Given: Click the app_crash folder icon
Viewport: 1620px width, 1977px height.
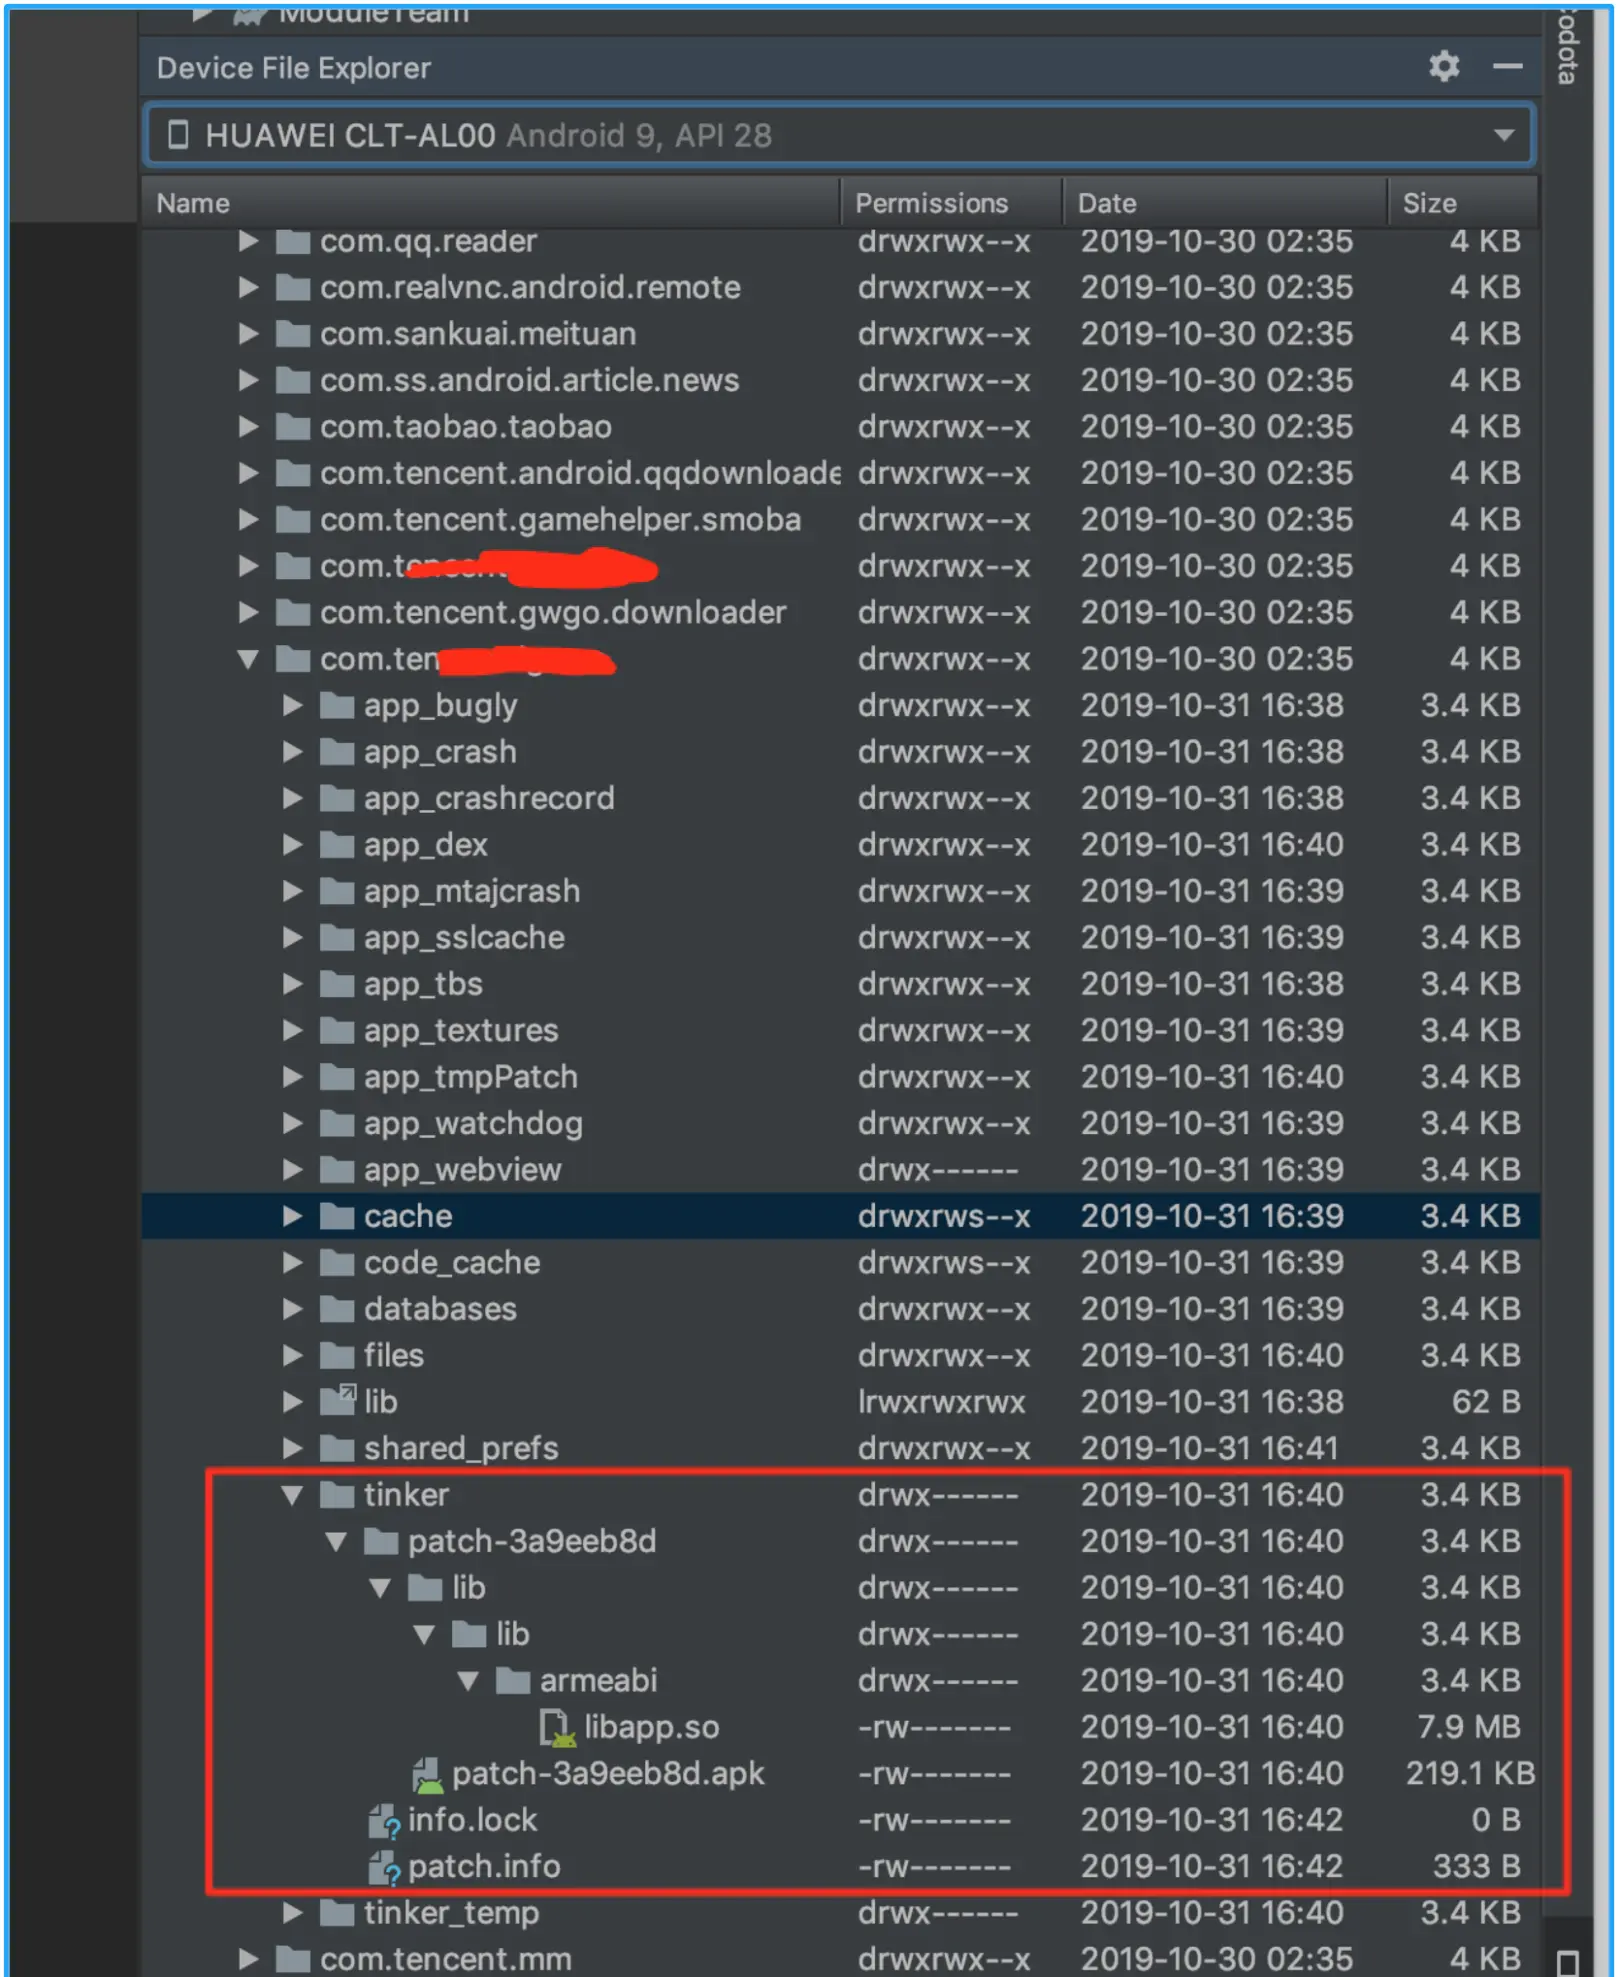Looking at the screenshot, I should (x=337, y=752).
